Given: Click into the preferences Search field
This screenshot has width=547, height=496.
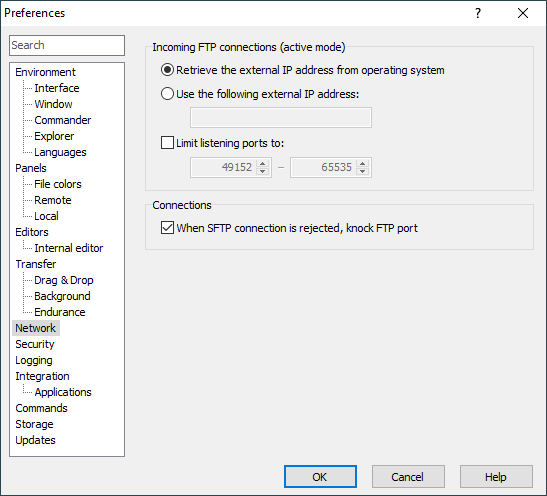Looking at the screenshot, I should click(67, 45).
